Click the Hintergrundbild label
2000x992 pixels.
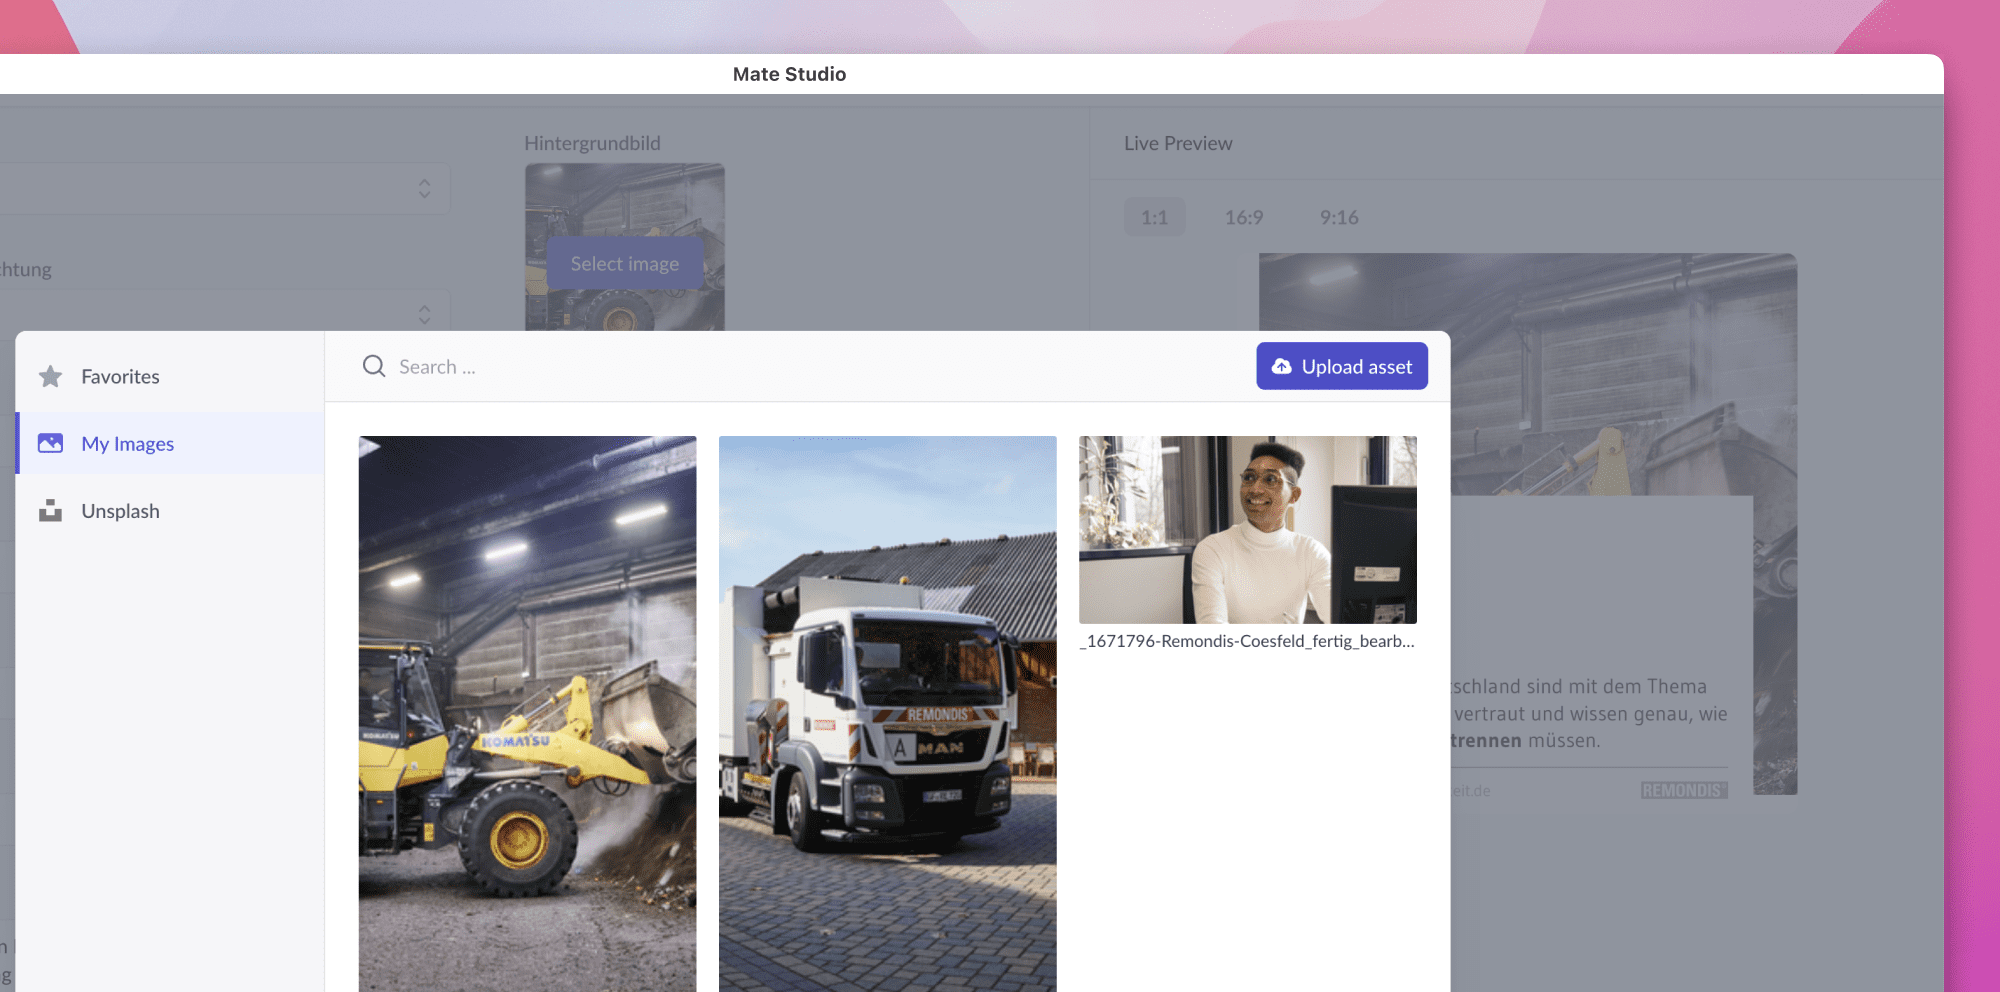click(592, 143)
